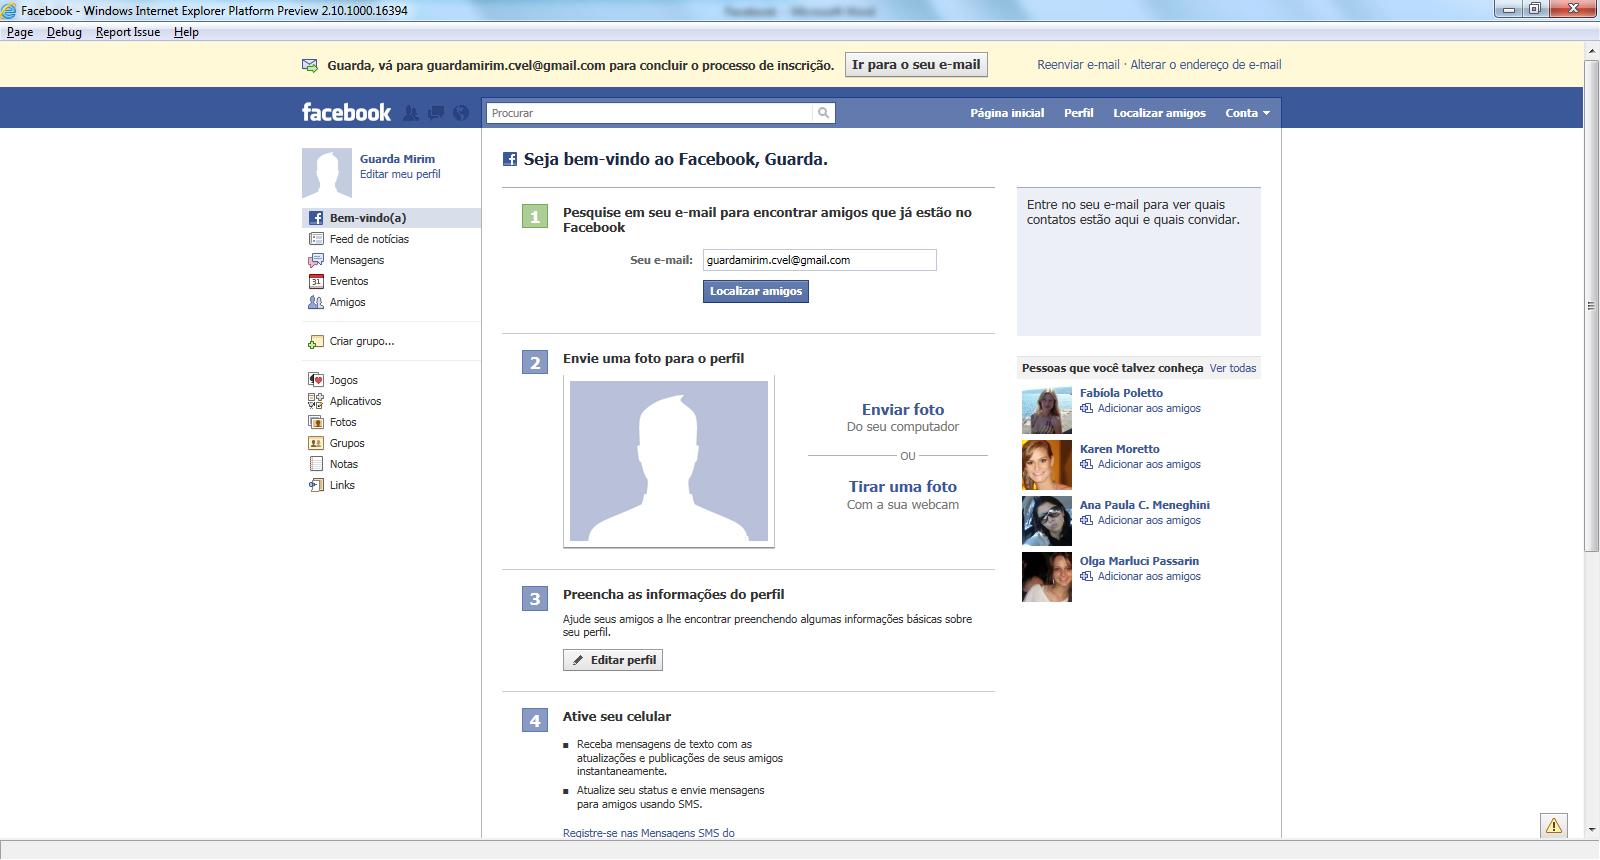Click in the Procurar search field
Image resolution: width=1600 pixels, height=860 pixels.
[650, 113]
